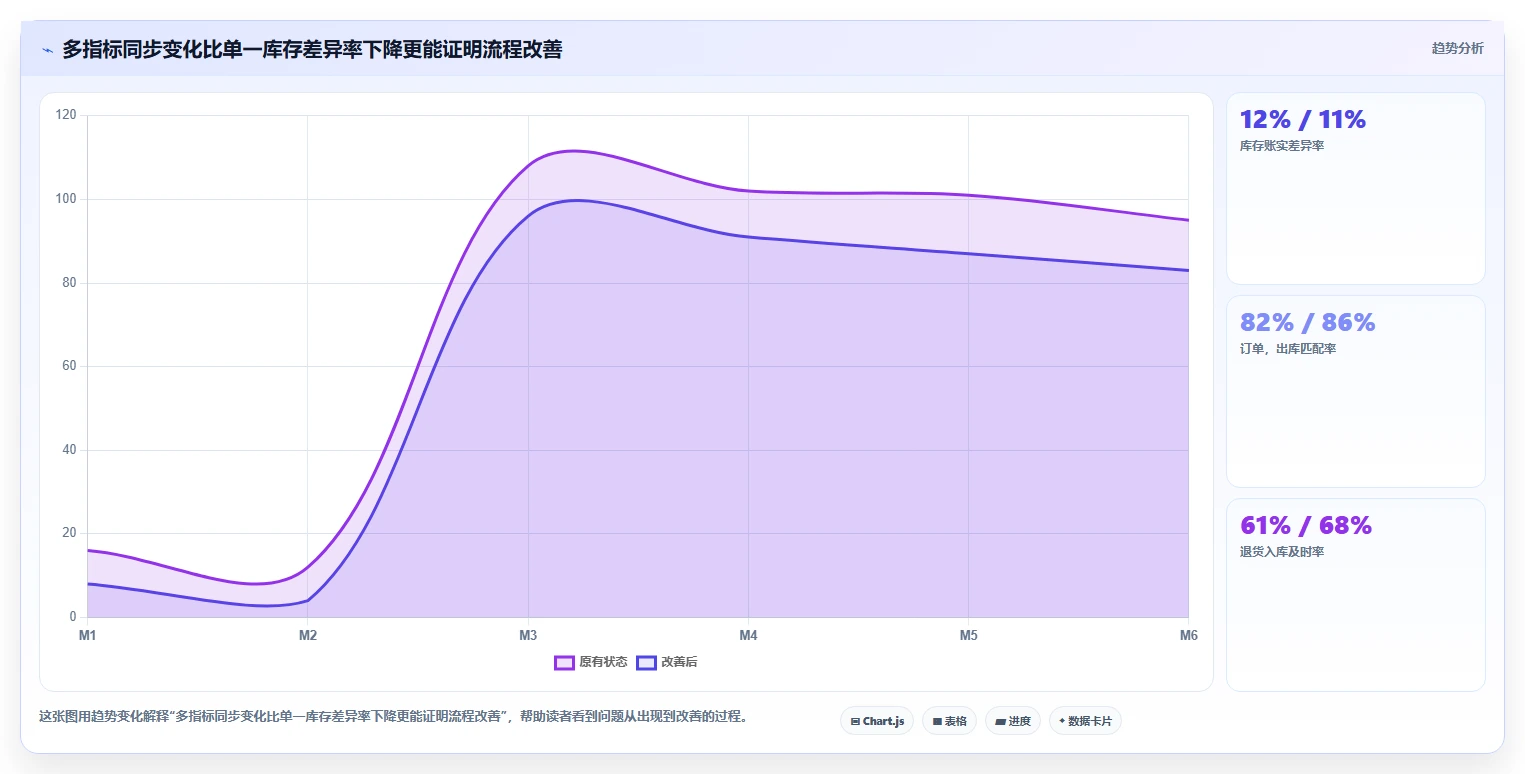Click the 120 y-axis value
This screenshot has width=1525, height=774.
(x=66, y=115)
